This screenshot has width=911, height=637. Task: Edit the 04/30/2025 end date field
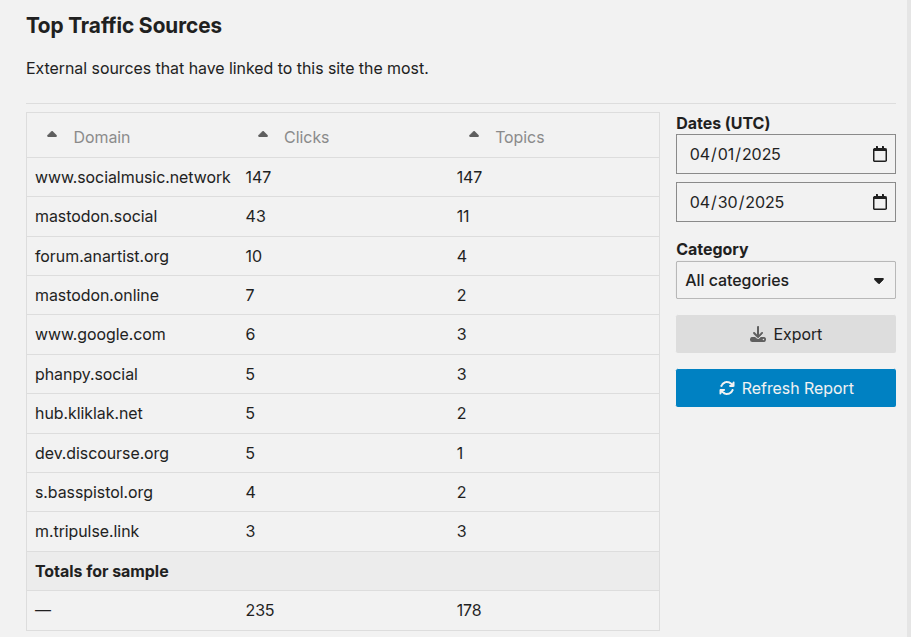coord(786,202)
